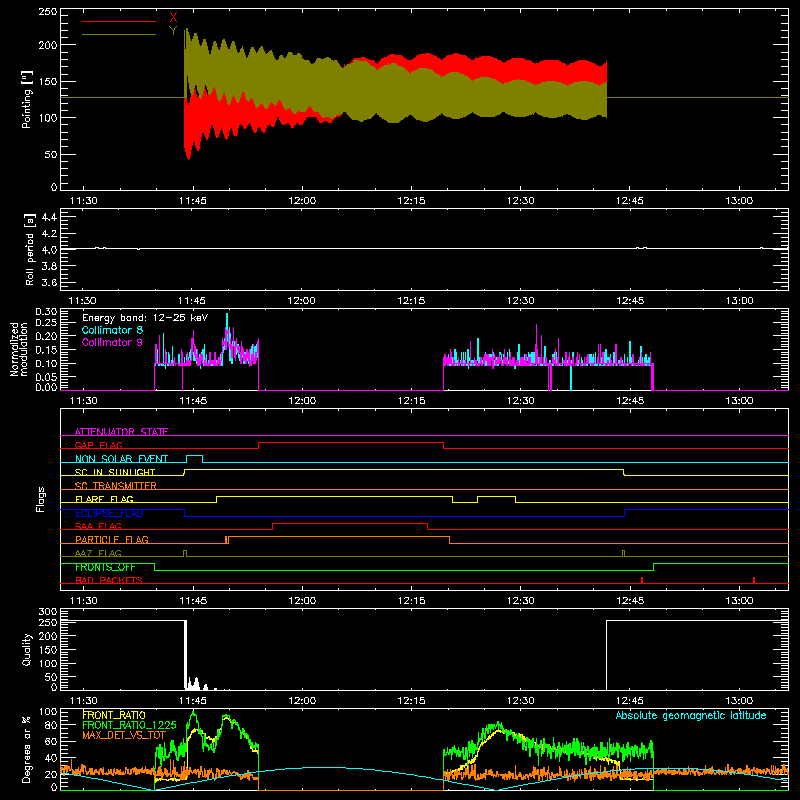Click the "Normalized modulation" axis title

pos(19,349)
